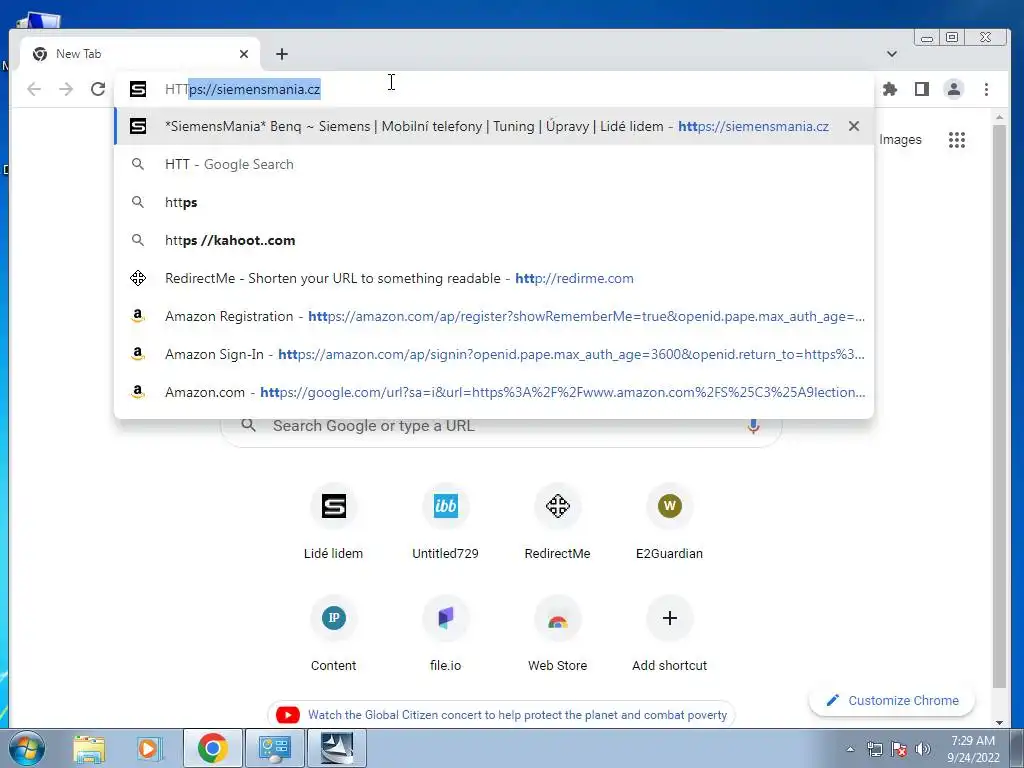
Task: Select the Amazon Registration suggestion
Action: pyautogui.click(x=494, y=316)
